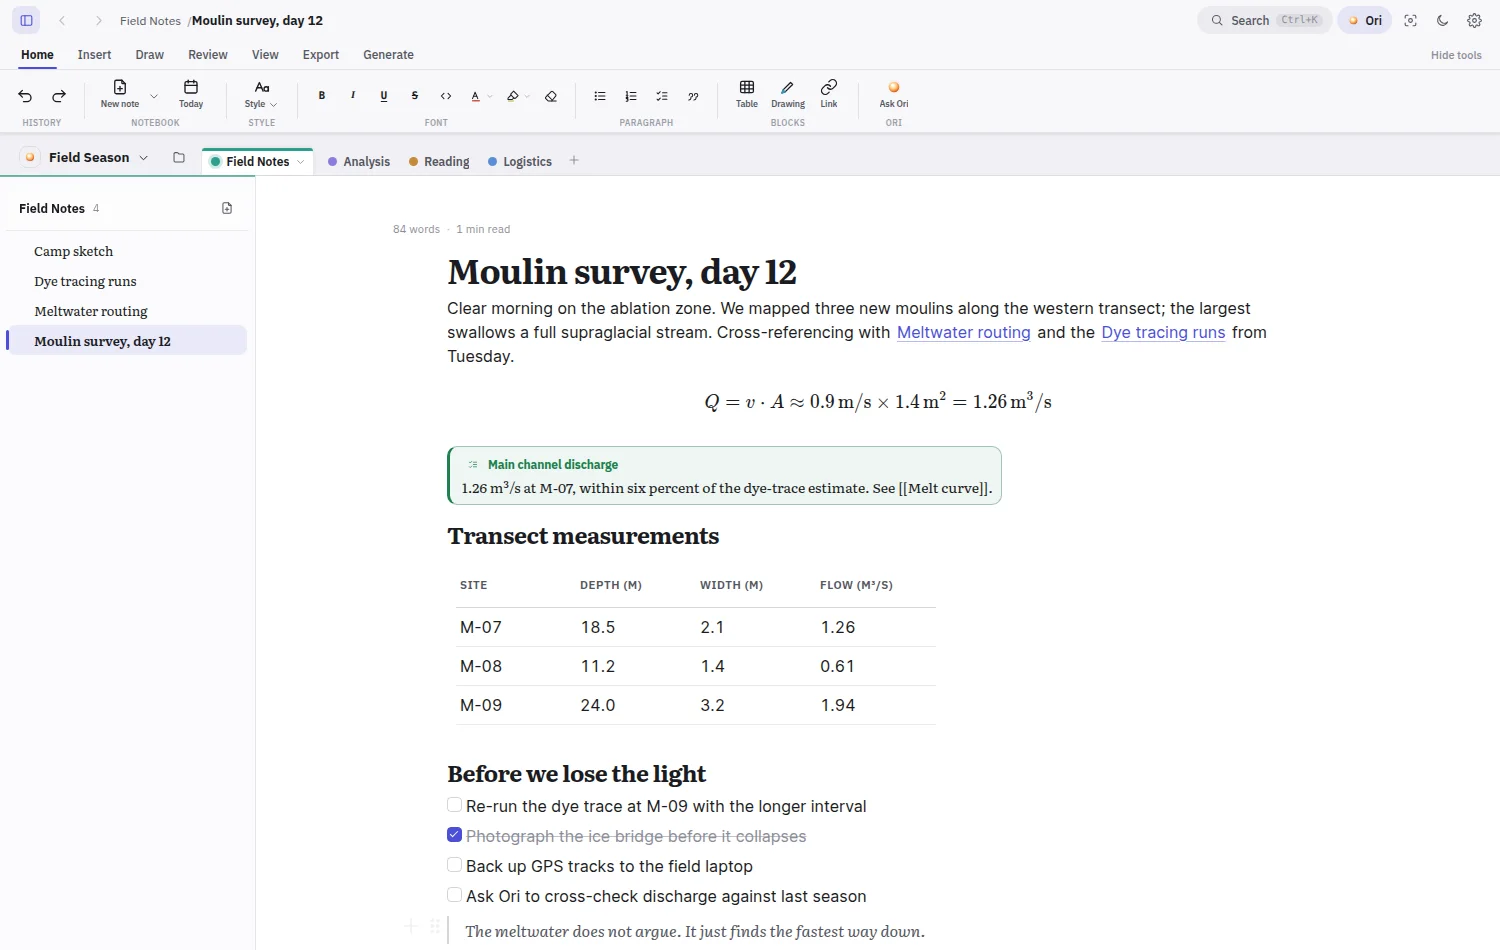Viewport: 1500px width, 950px height.
Task: Open the highlight color dropdown arrow
Action: pos(527,97)
